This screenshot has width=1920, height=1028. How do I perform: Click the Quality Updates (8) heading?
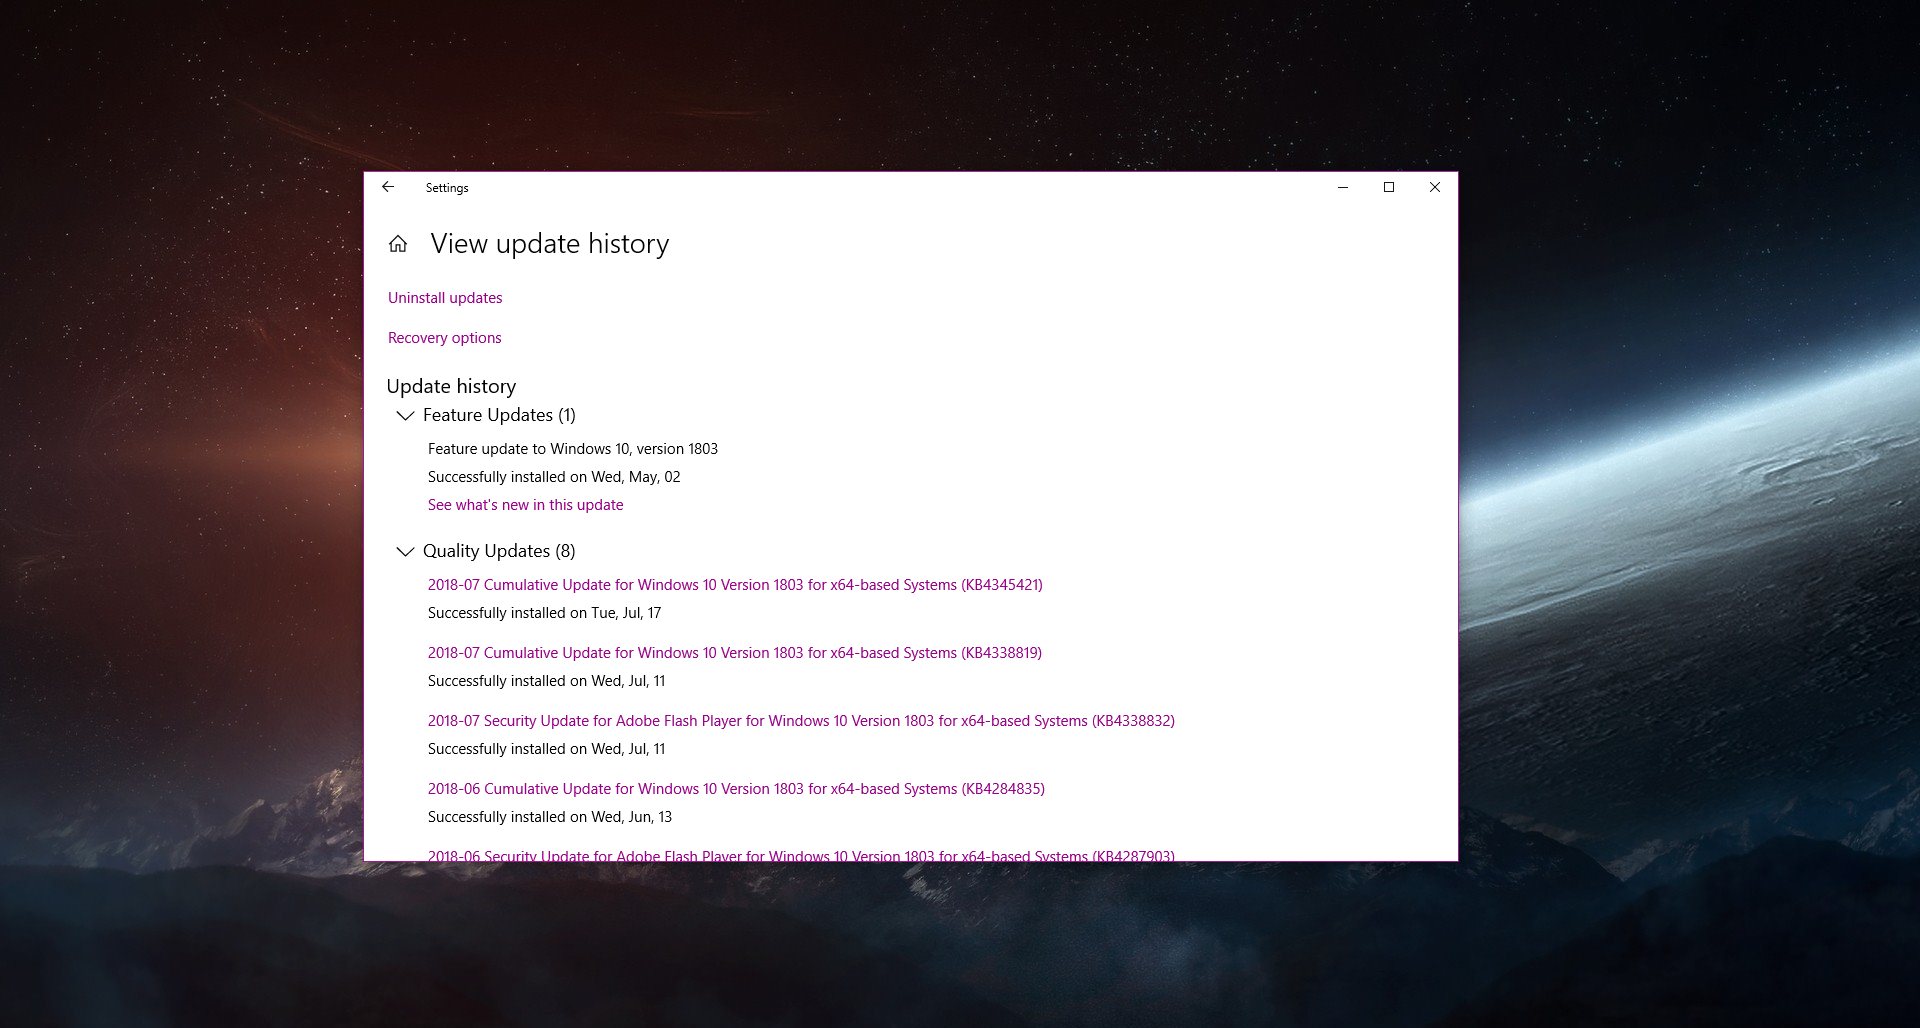click(x=499, y=551)
